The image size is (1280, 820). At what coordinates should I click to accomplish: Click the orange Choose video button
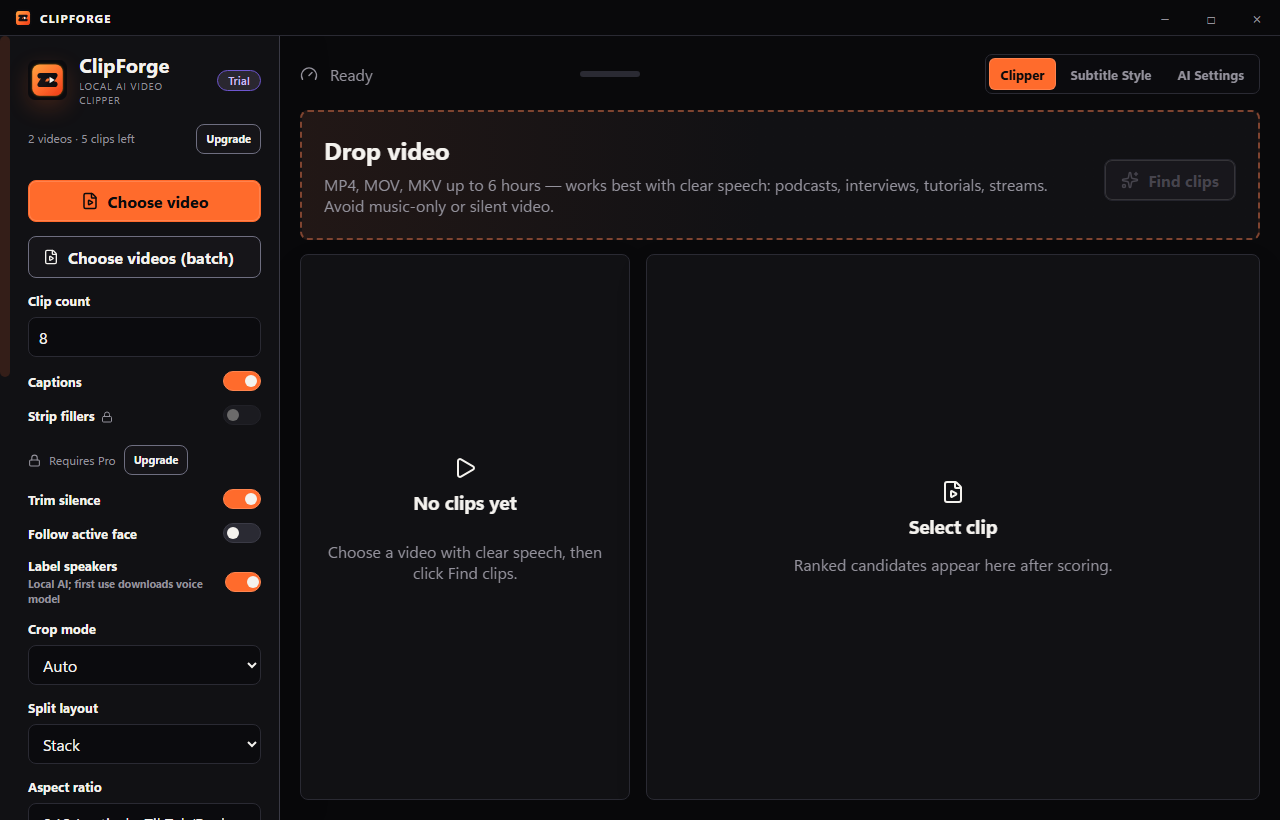coord(144,201)
